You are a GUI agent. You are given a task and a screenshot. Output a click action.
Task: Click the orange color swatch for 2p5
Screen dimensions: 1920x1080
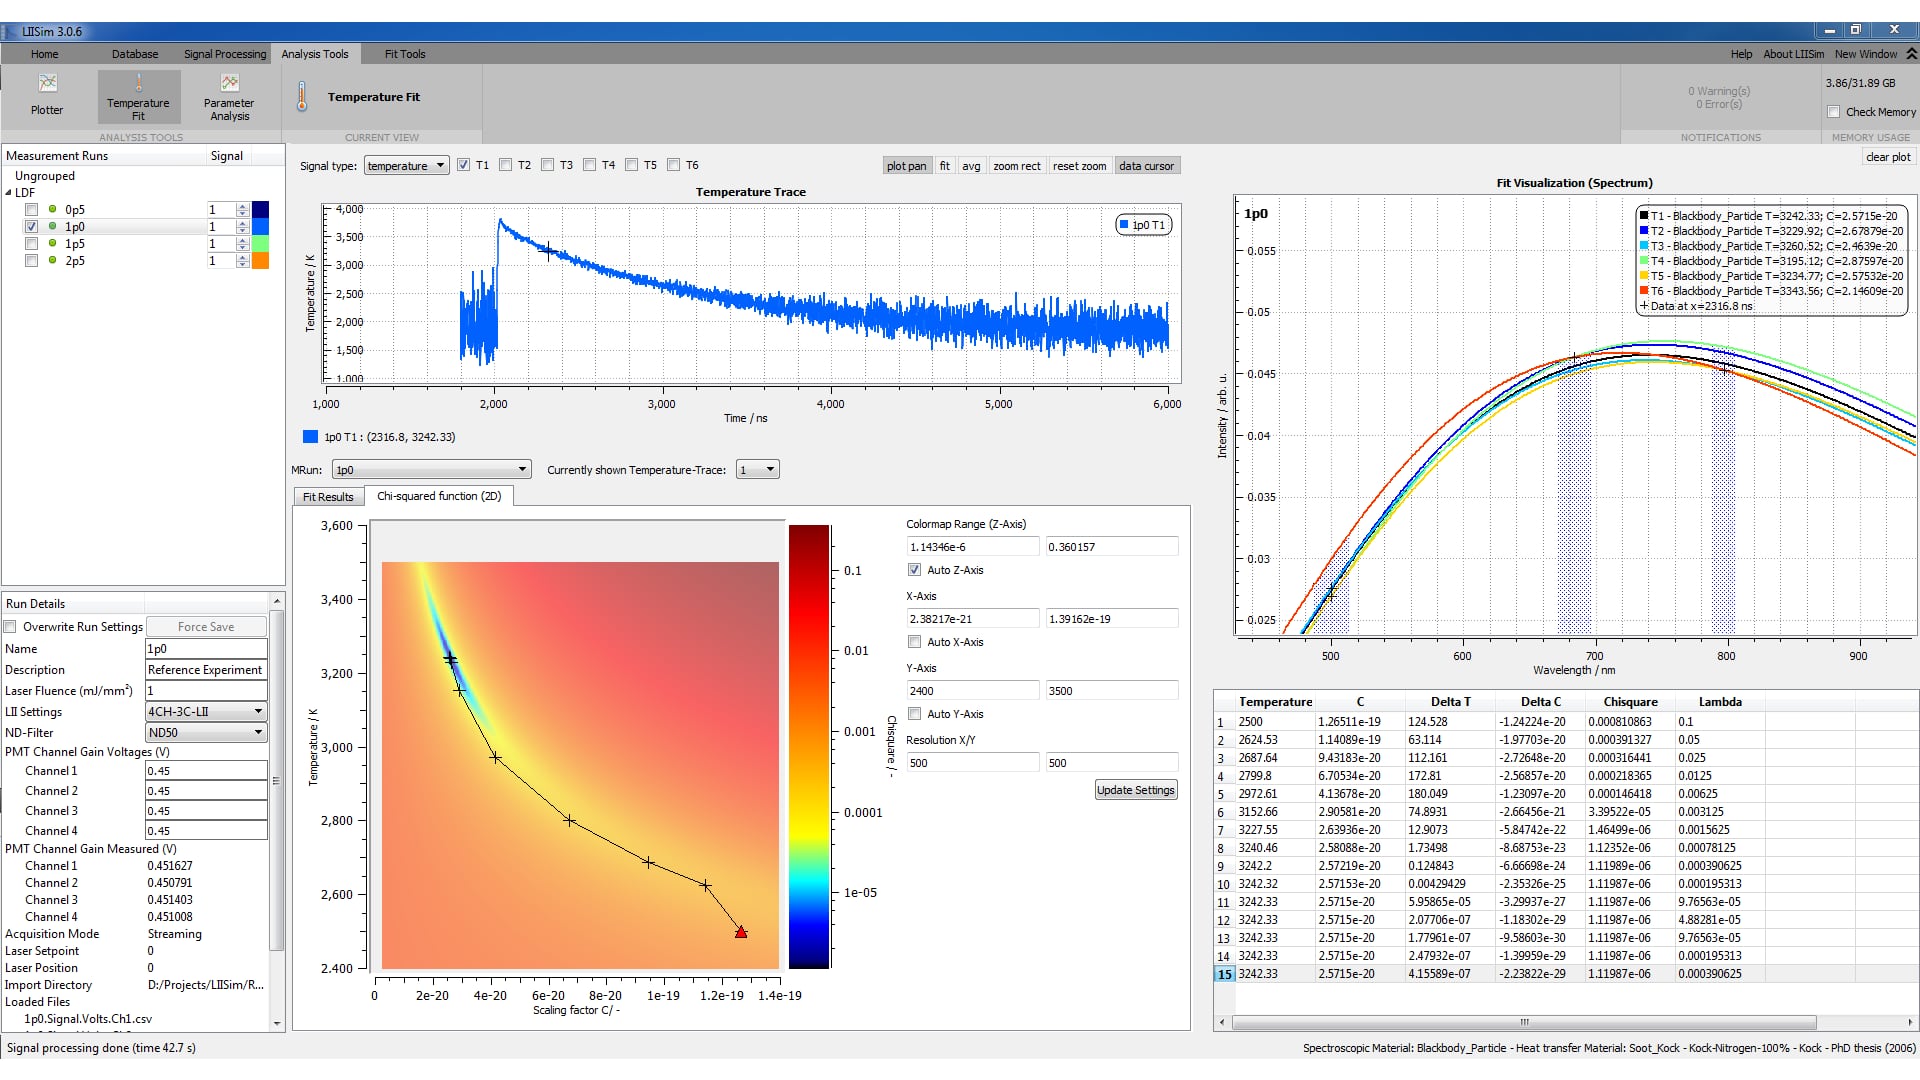pos(260,261)
